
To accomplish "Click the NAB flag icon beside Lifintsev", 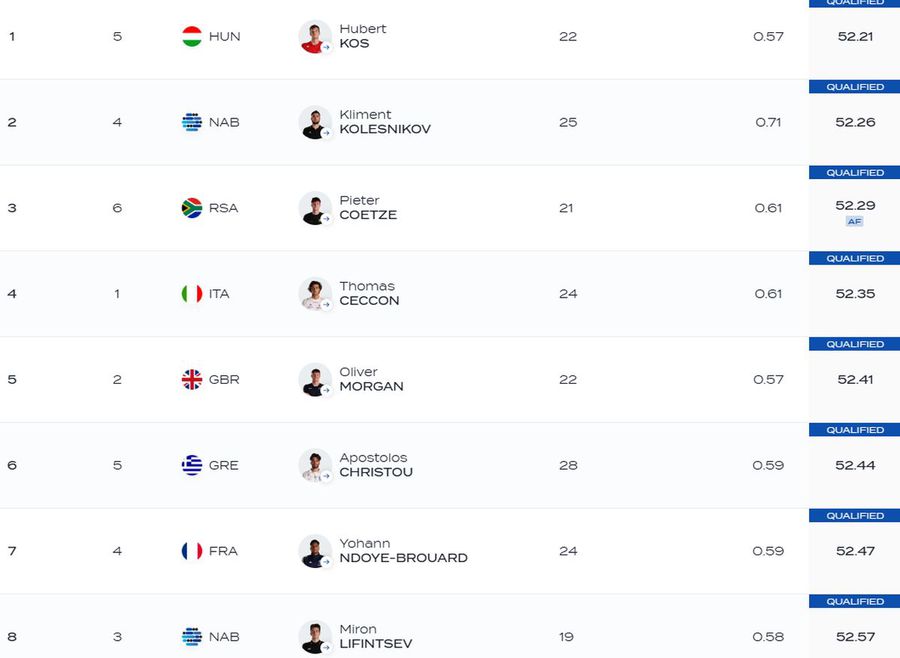I will coord(190,637).
